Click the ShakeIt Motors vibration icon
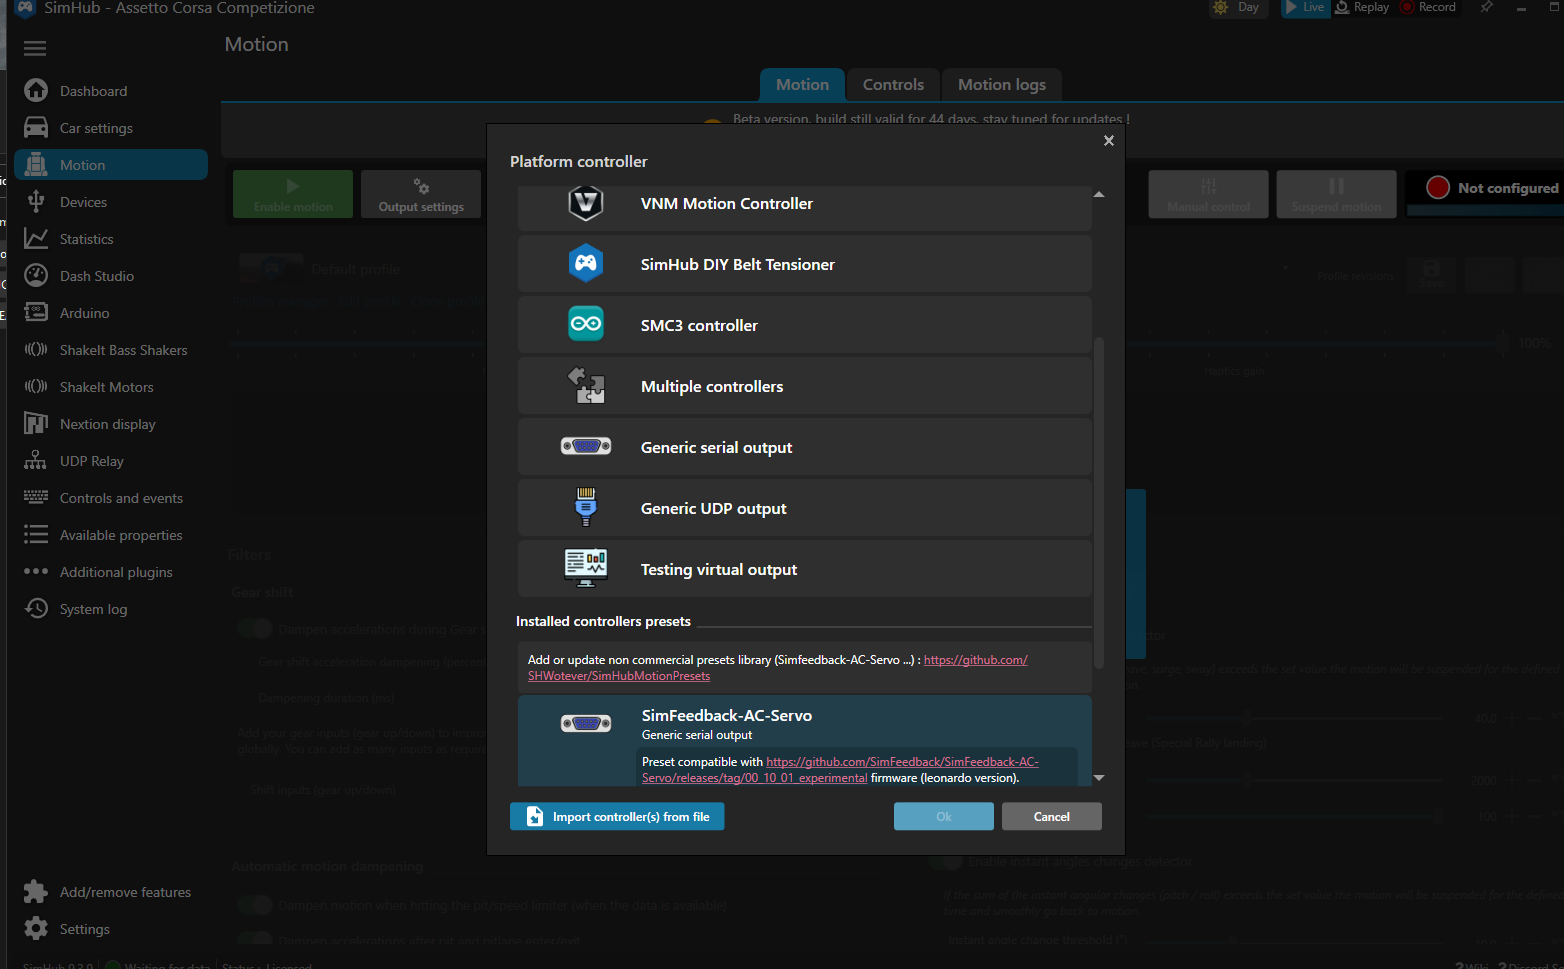The height and width of the screenshot is (969, 1564). (x=36, y=387)
